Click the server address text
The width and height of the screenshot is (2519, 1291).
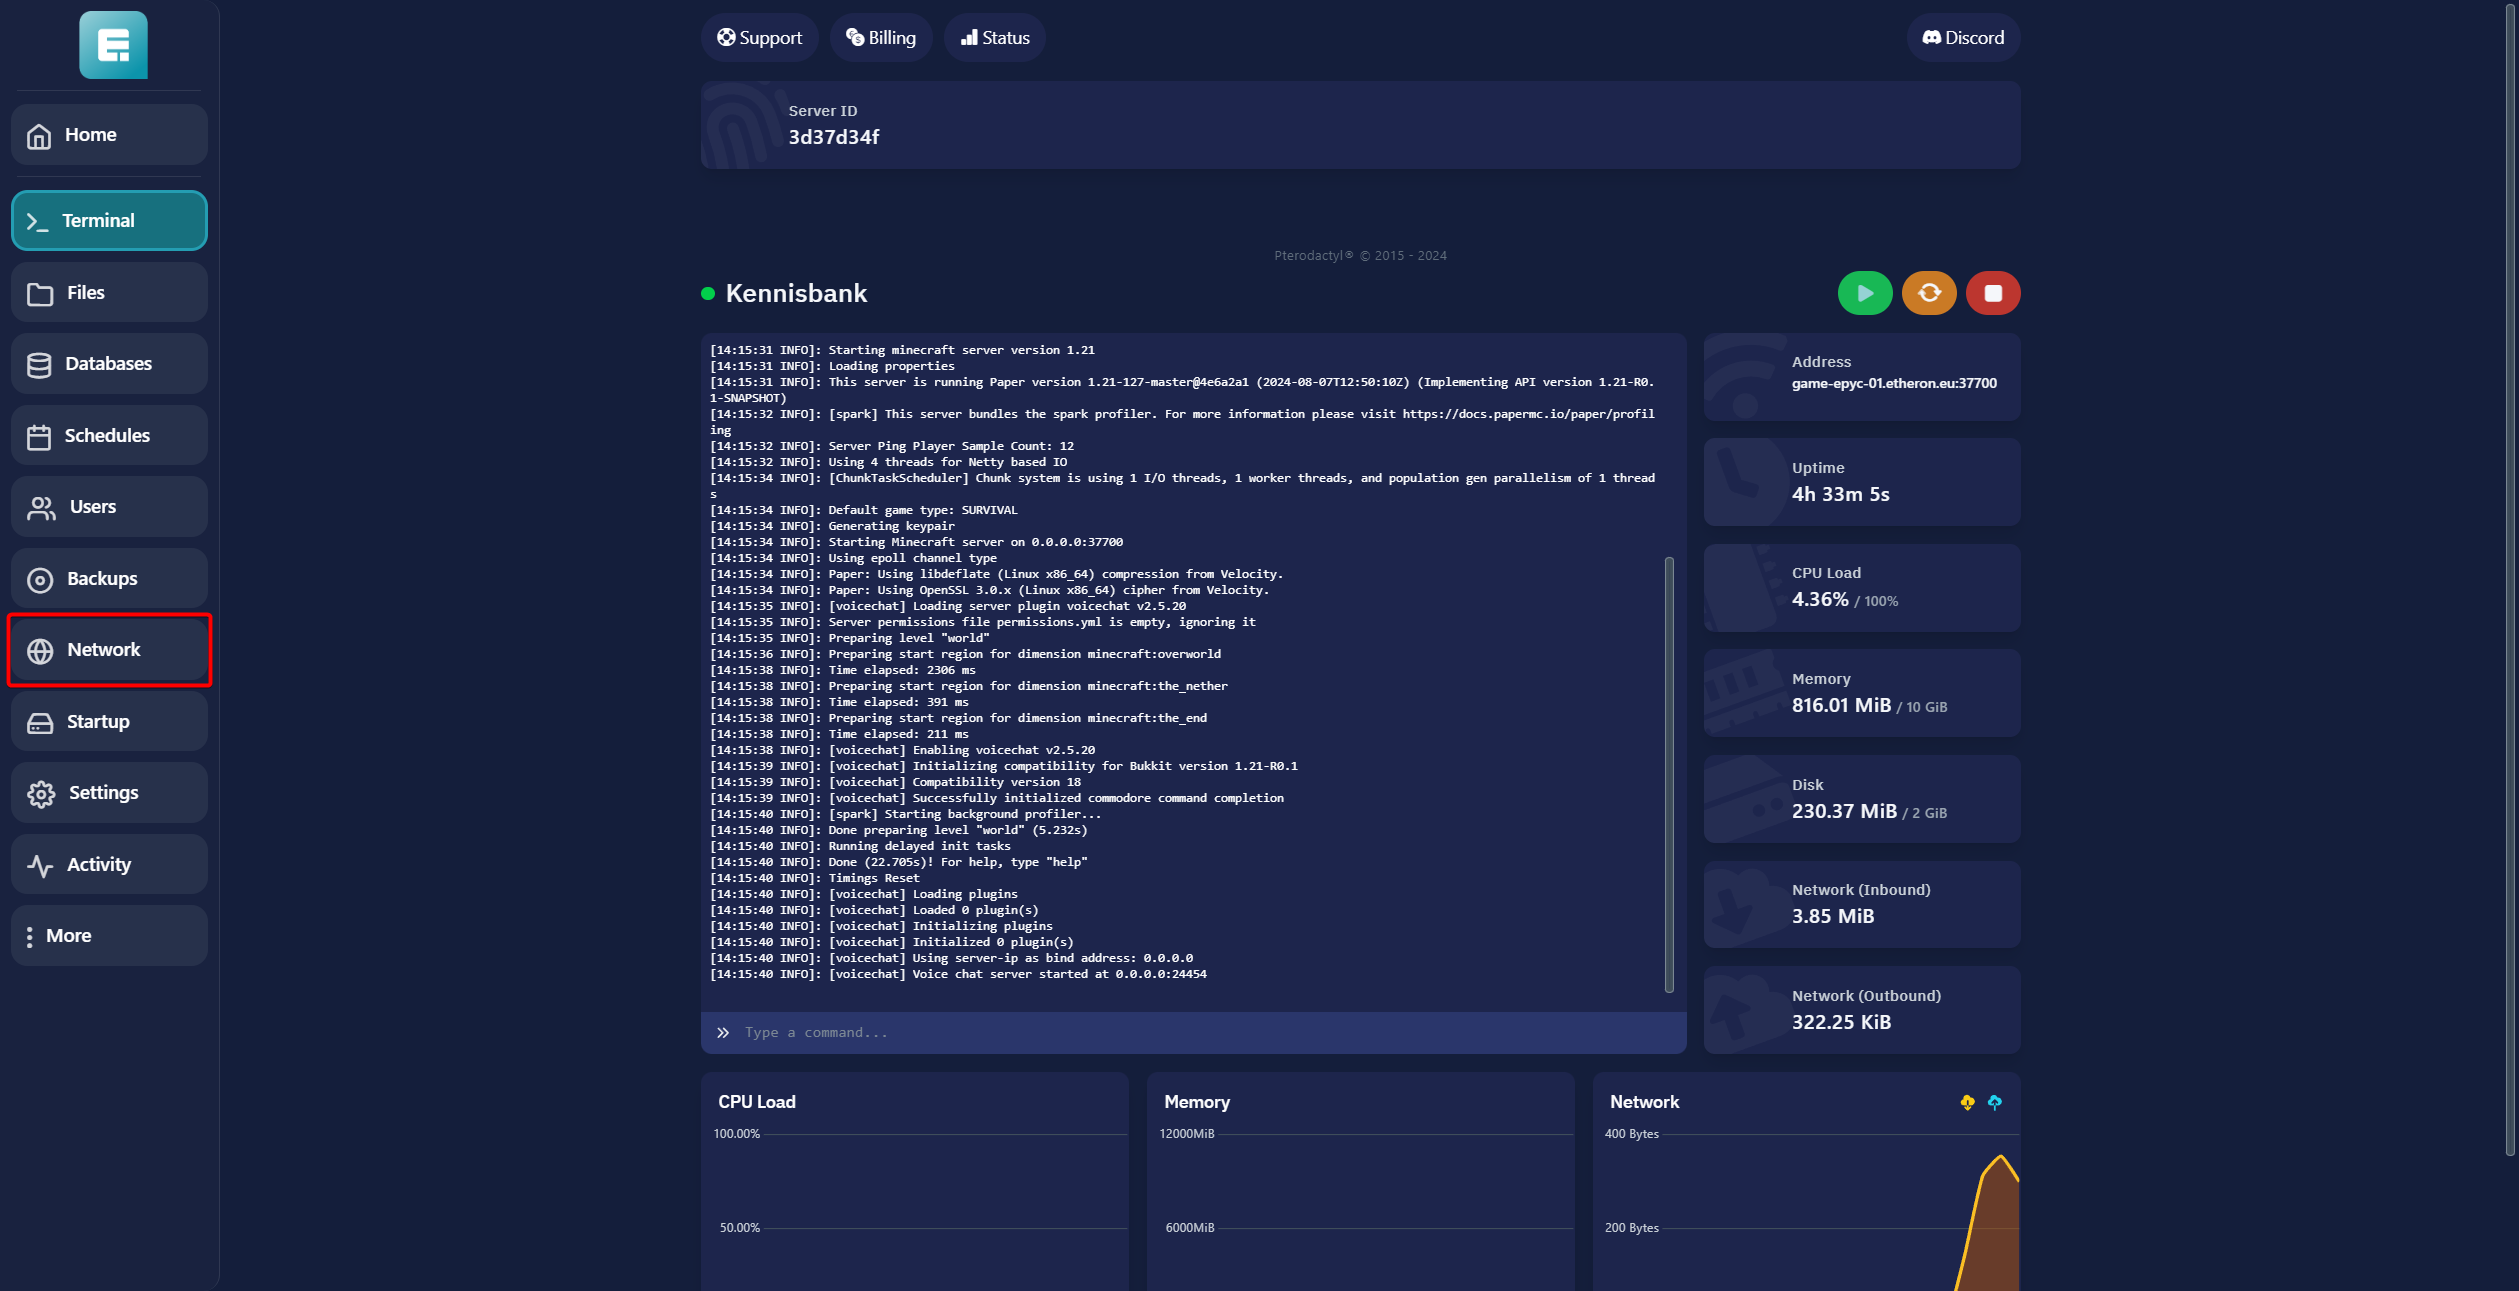[1893, 383]
